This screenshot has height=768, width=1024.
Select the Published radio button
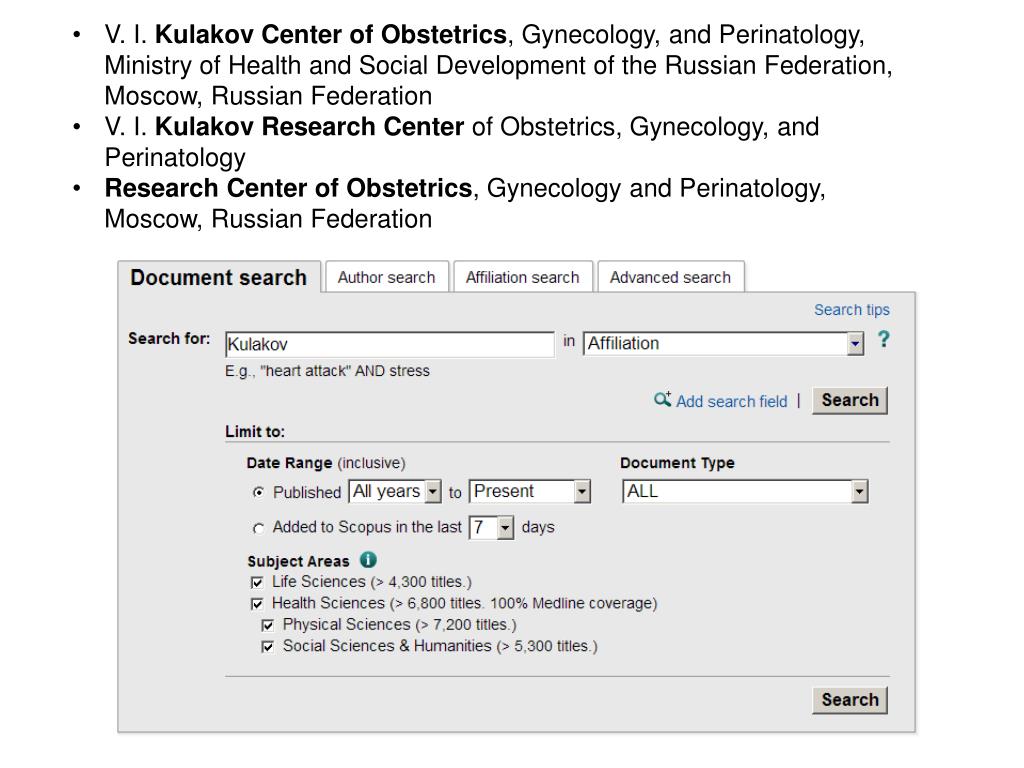pyautogui.click(x=259, y=492)
